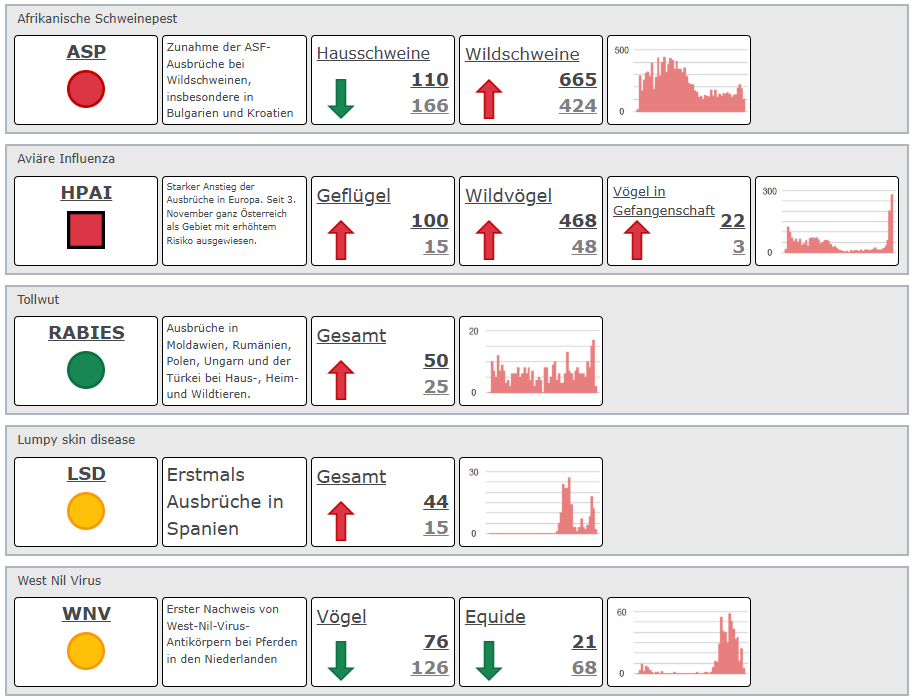Screen dimensions: 917x700
Task: Click the red circle ASP status indicator
Action: [x=86, y=89]
